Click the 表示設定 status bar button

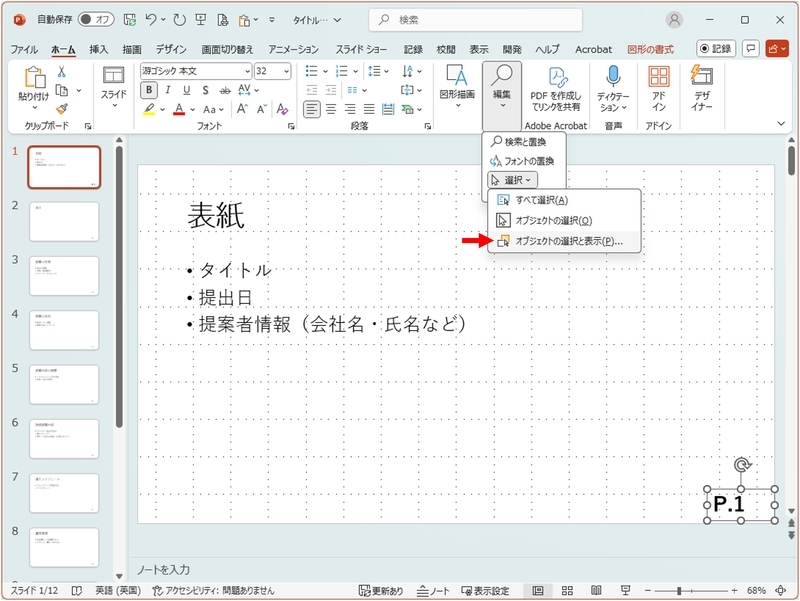pos(485,590)
